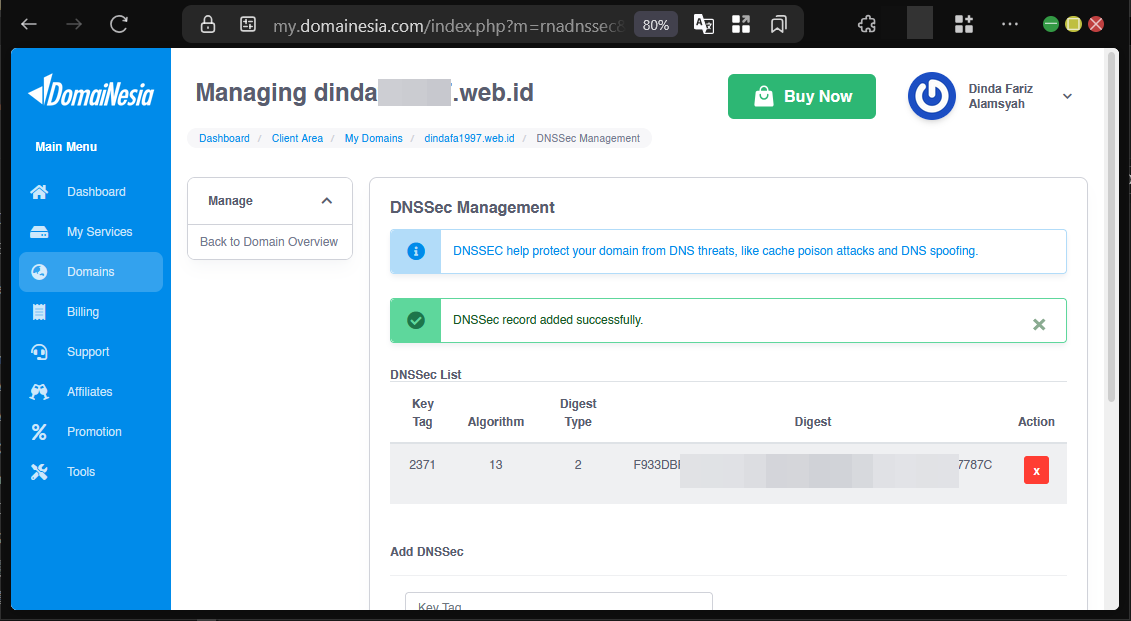
Task: Click the Promotion percent icon
Action: coord(39,432)
